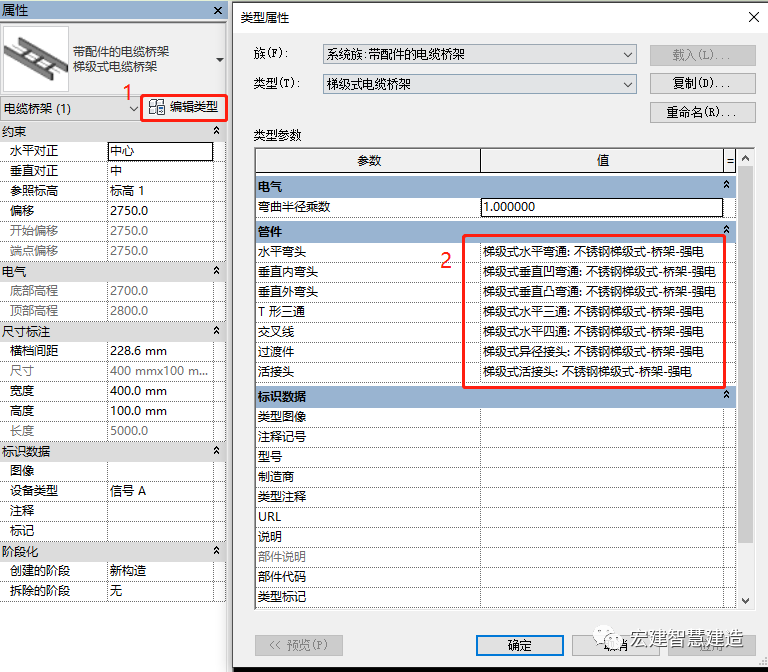Click the 确定 OK button
The image size is (768, 672).
520,645
